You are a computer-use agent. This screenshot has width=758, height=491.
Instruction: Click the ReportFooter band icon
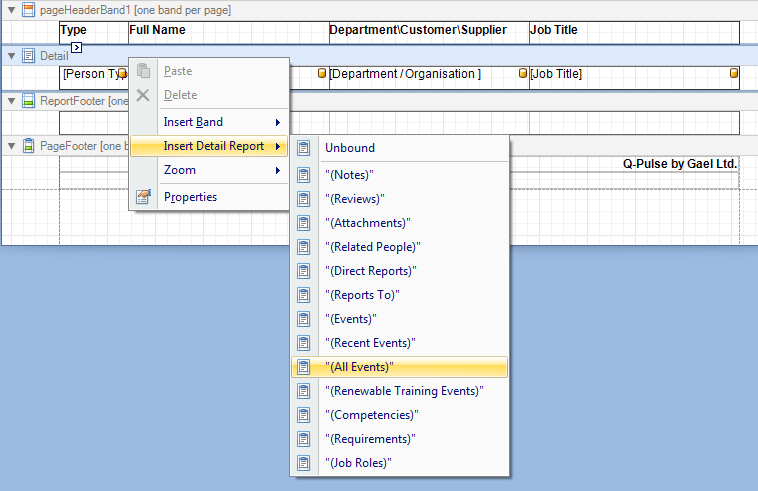coord(29,101)
